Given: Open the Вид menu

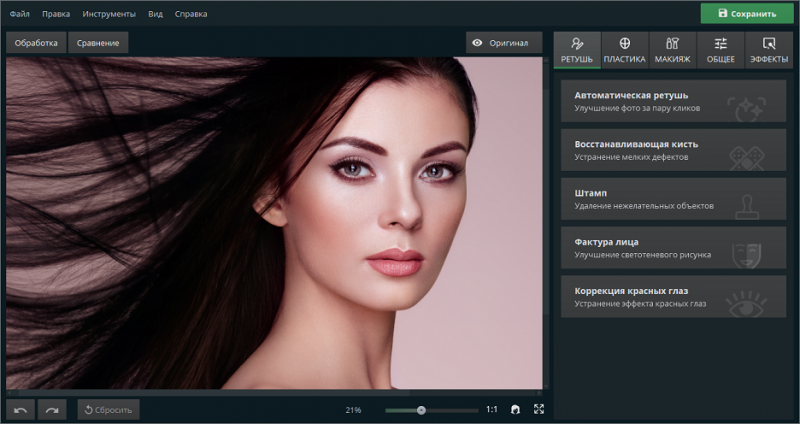Looking at the screenshot, I should pyautogui.click(x=156, y=14).
